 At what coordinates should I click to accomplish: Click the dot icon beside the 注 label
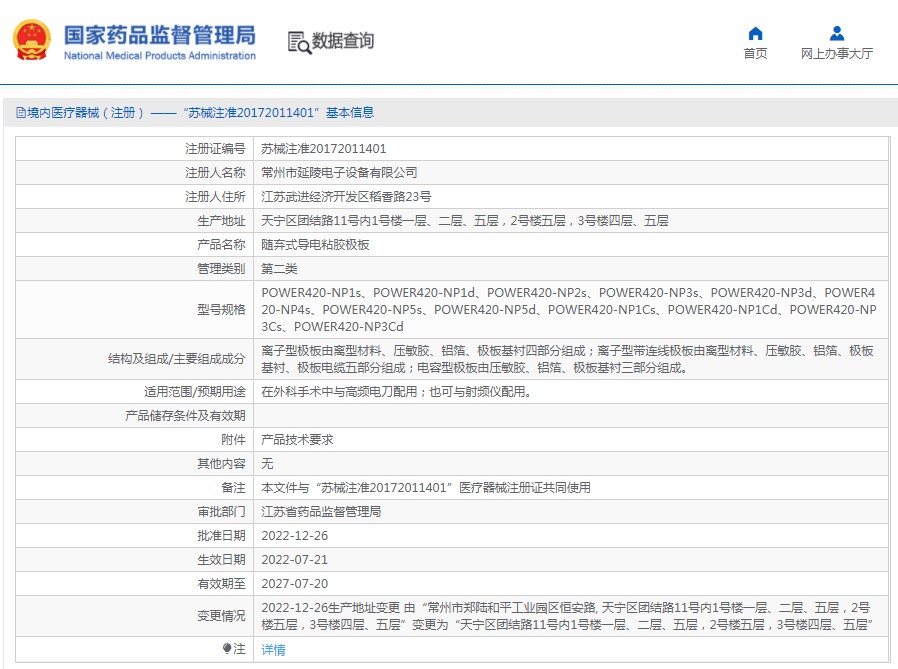(x=226, y=649)
